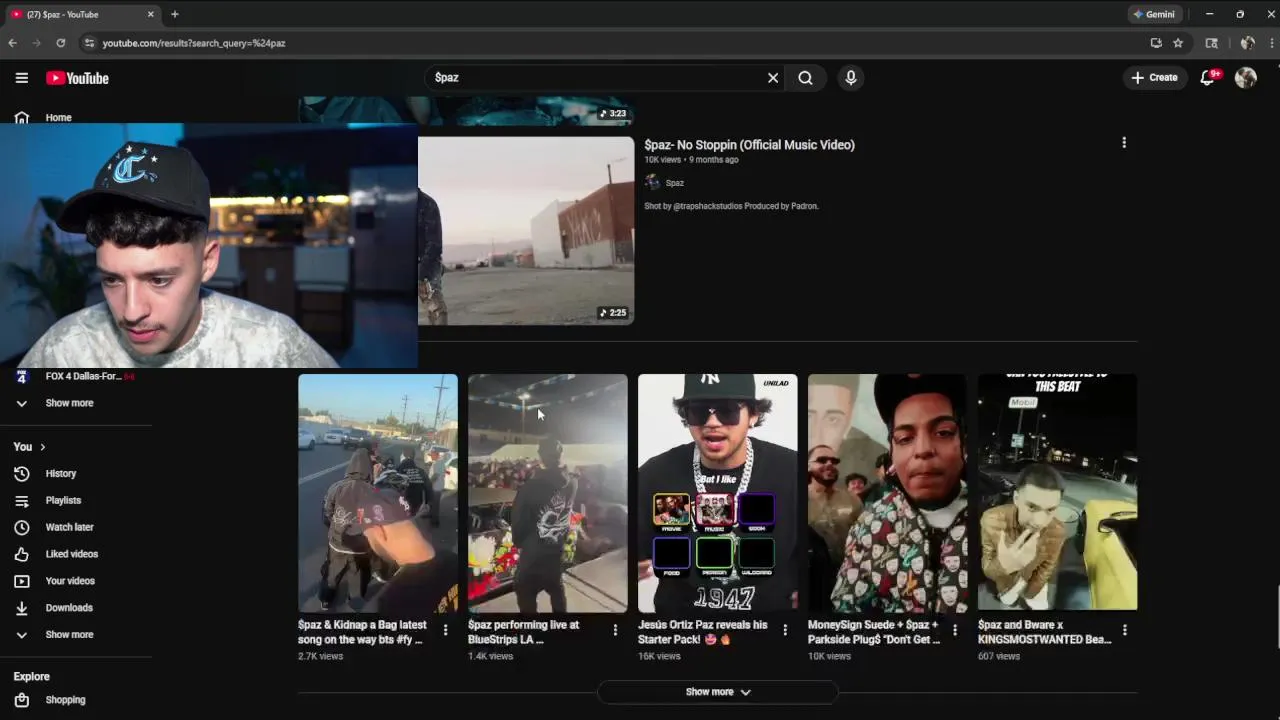This screenshot has width=1280, height=720.
Task: Click the Jesús Ortiz Paz reveals title text
Action: [x=703, y=632]
